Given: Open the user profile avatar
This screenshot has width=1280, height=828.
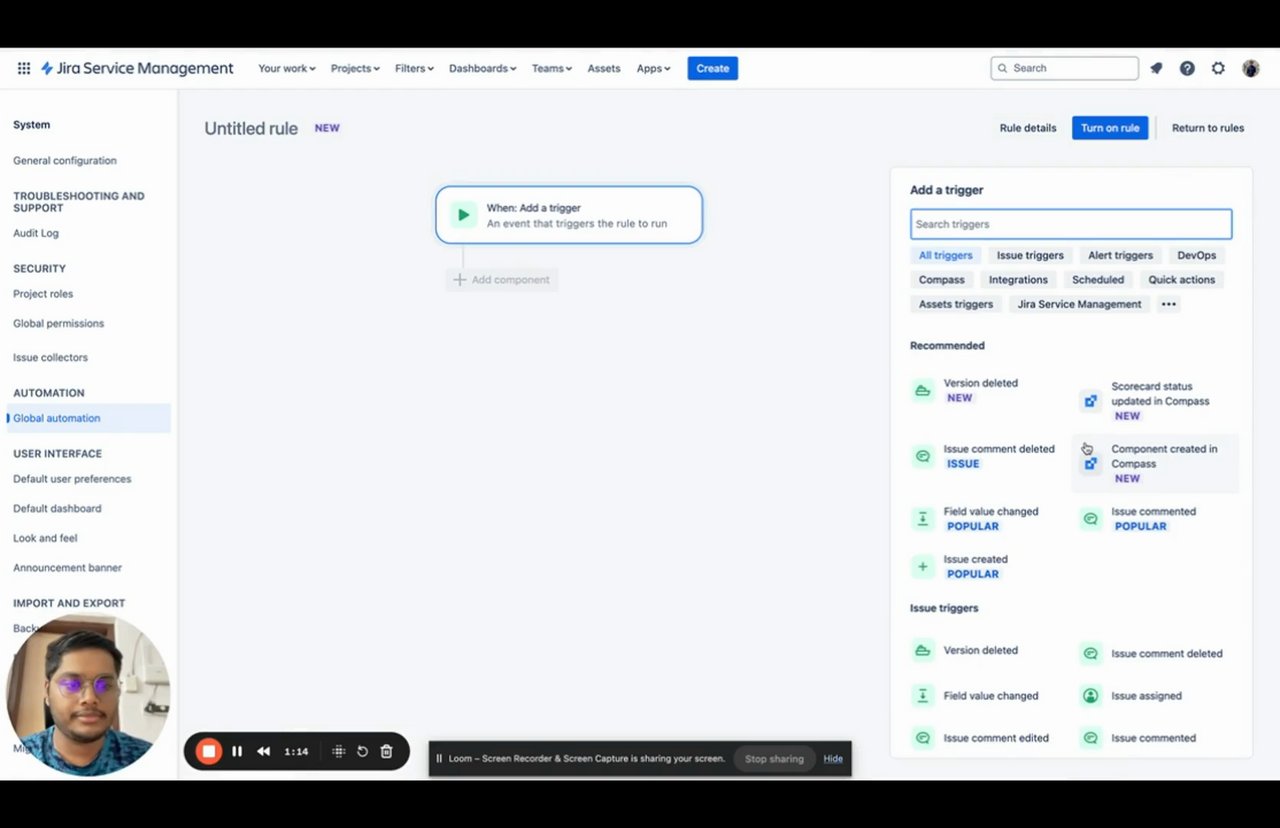Looking at the screenshot, I should (x=1251, y=68).
